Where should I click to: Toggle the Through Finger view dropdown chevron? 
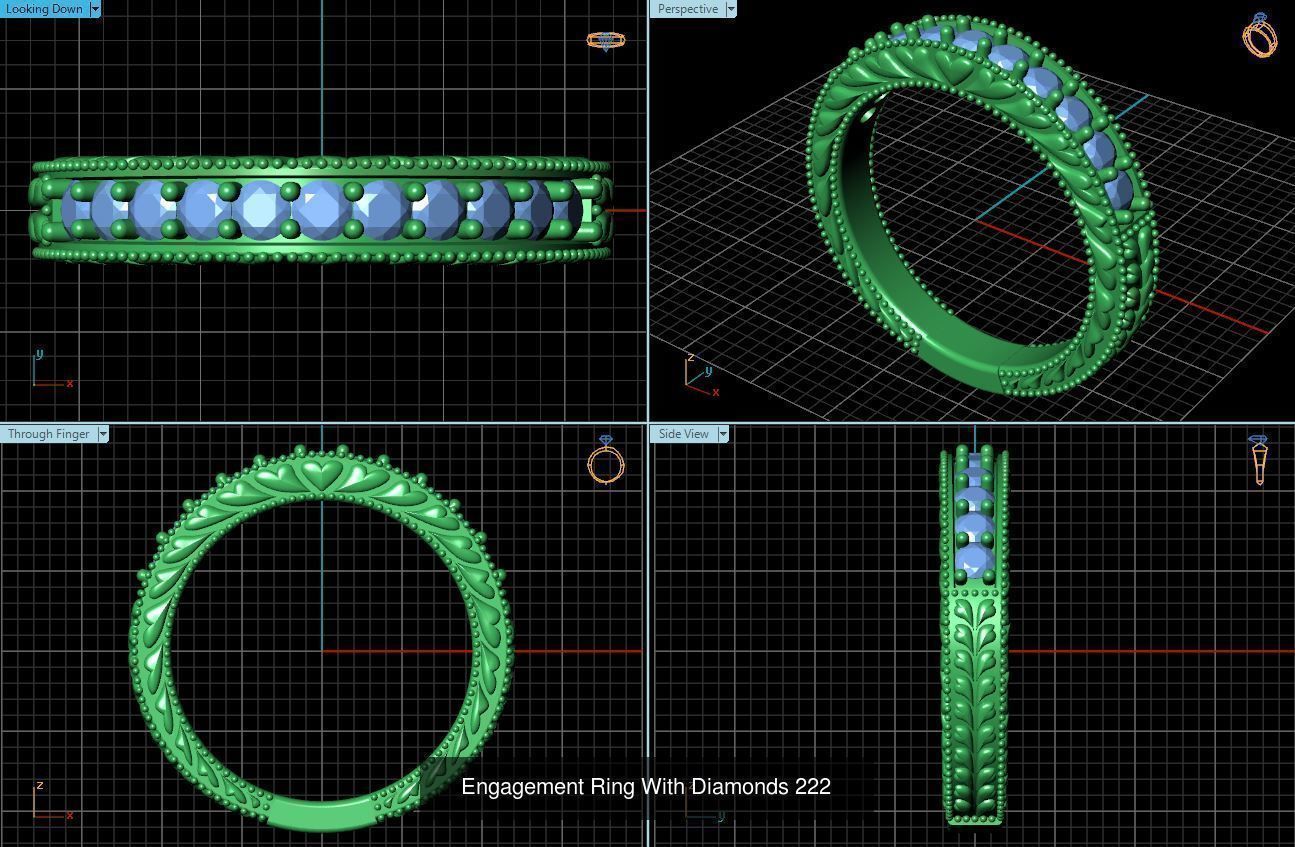click(103, 433)
